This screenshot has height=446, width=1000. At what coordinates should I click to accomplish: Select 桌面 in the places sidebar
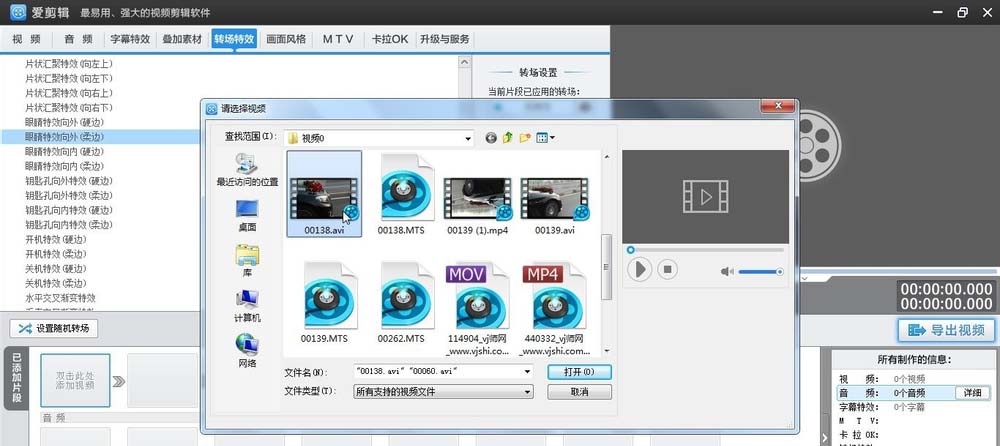247,213
